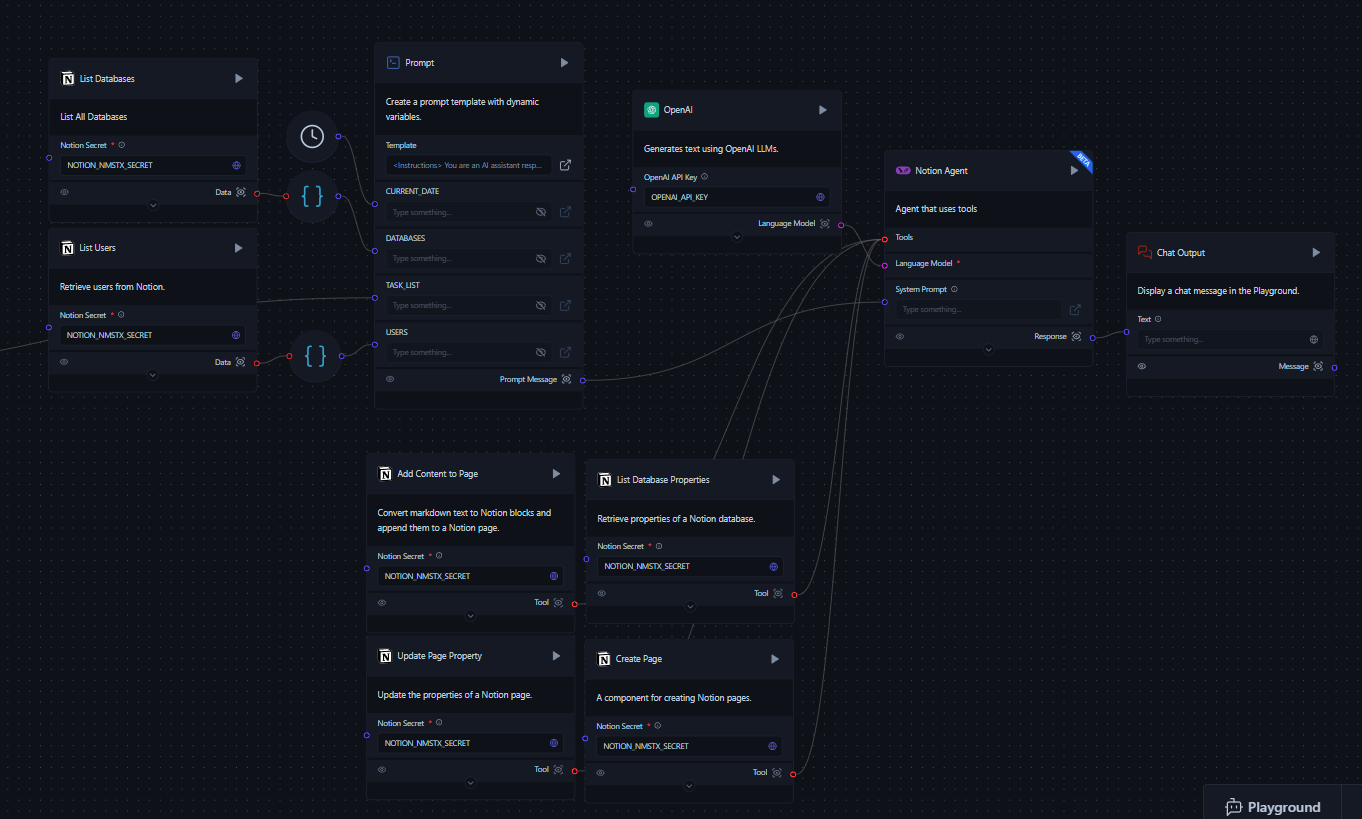Click the Text input field in Chat Output
Screen dimensions: 1362x819
coord(1225,339)
